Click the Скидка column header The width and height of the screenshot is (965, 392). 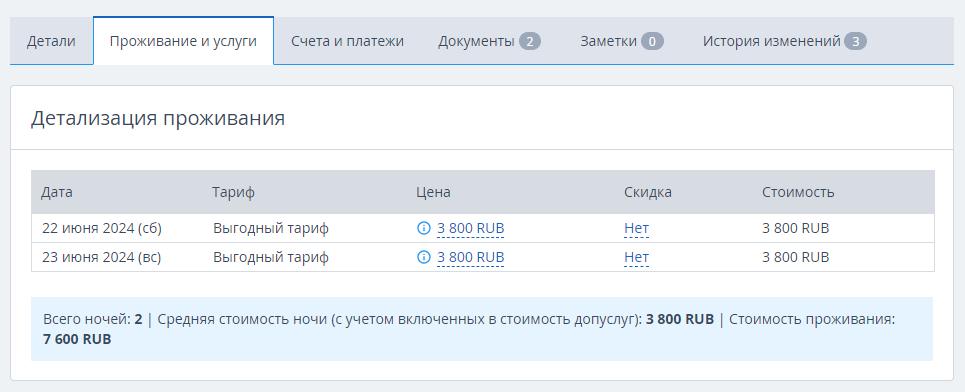pos(648,192)
